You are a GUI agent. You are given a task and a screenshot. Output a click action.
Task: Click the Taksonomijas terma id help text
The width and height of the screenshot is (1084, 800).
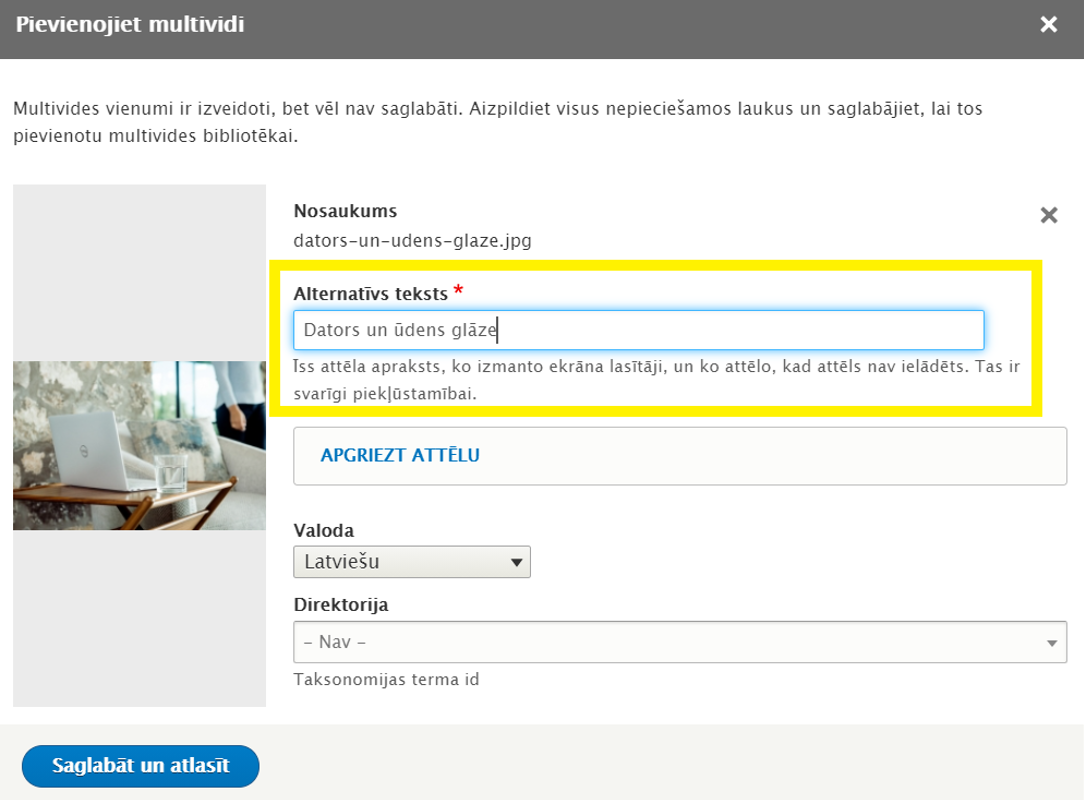click(x=386, y=679)
